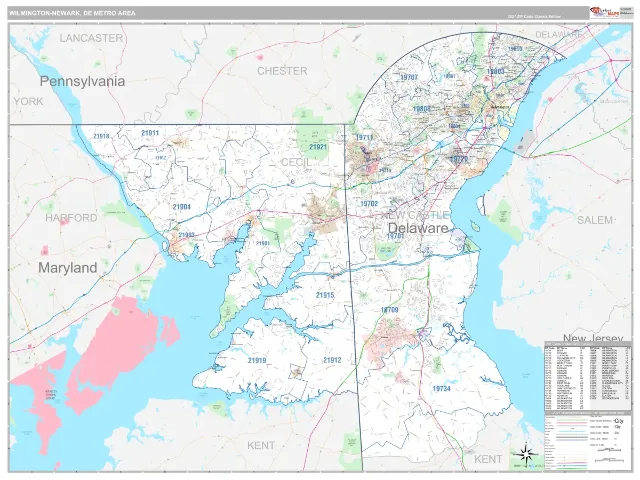The height and width of the screenshot is (480, 640).
Task: Click the compass rose near the legend
Action: (525, 453)
